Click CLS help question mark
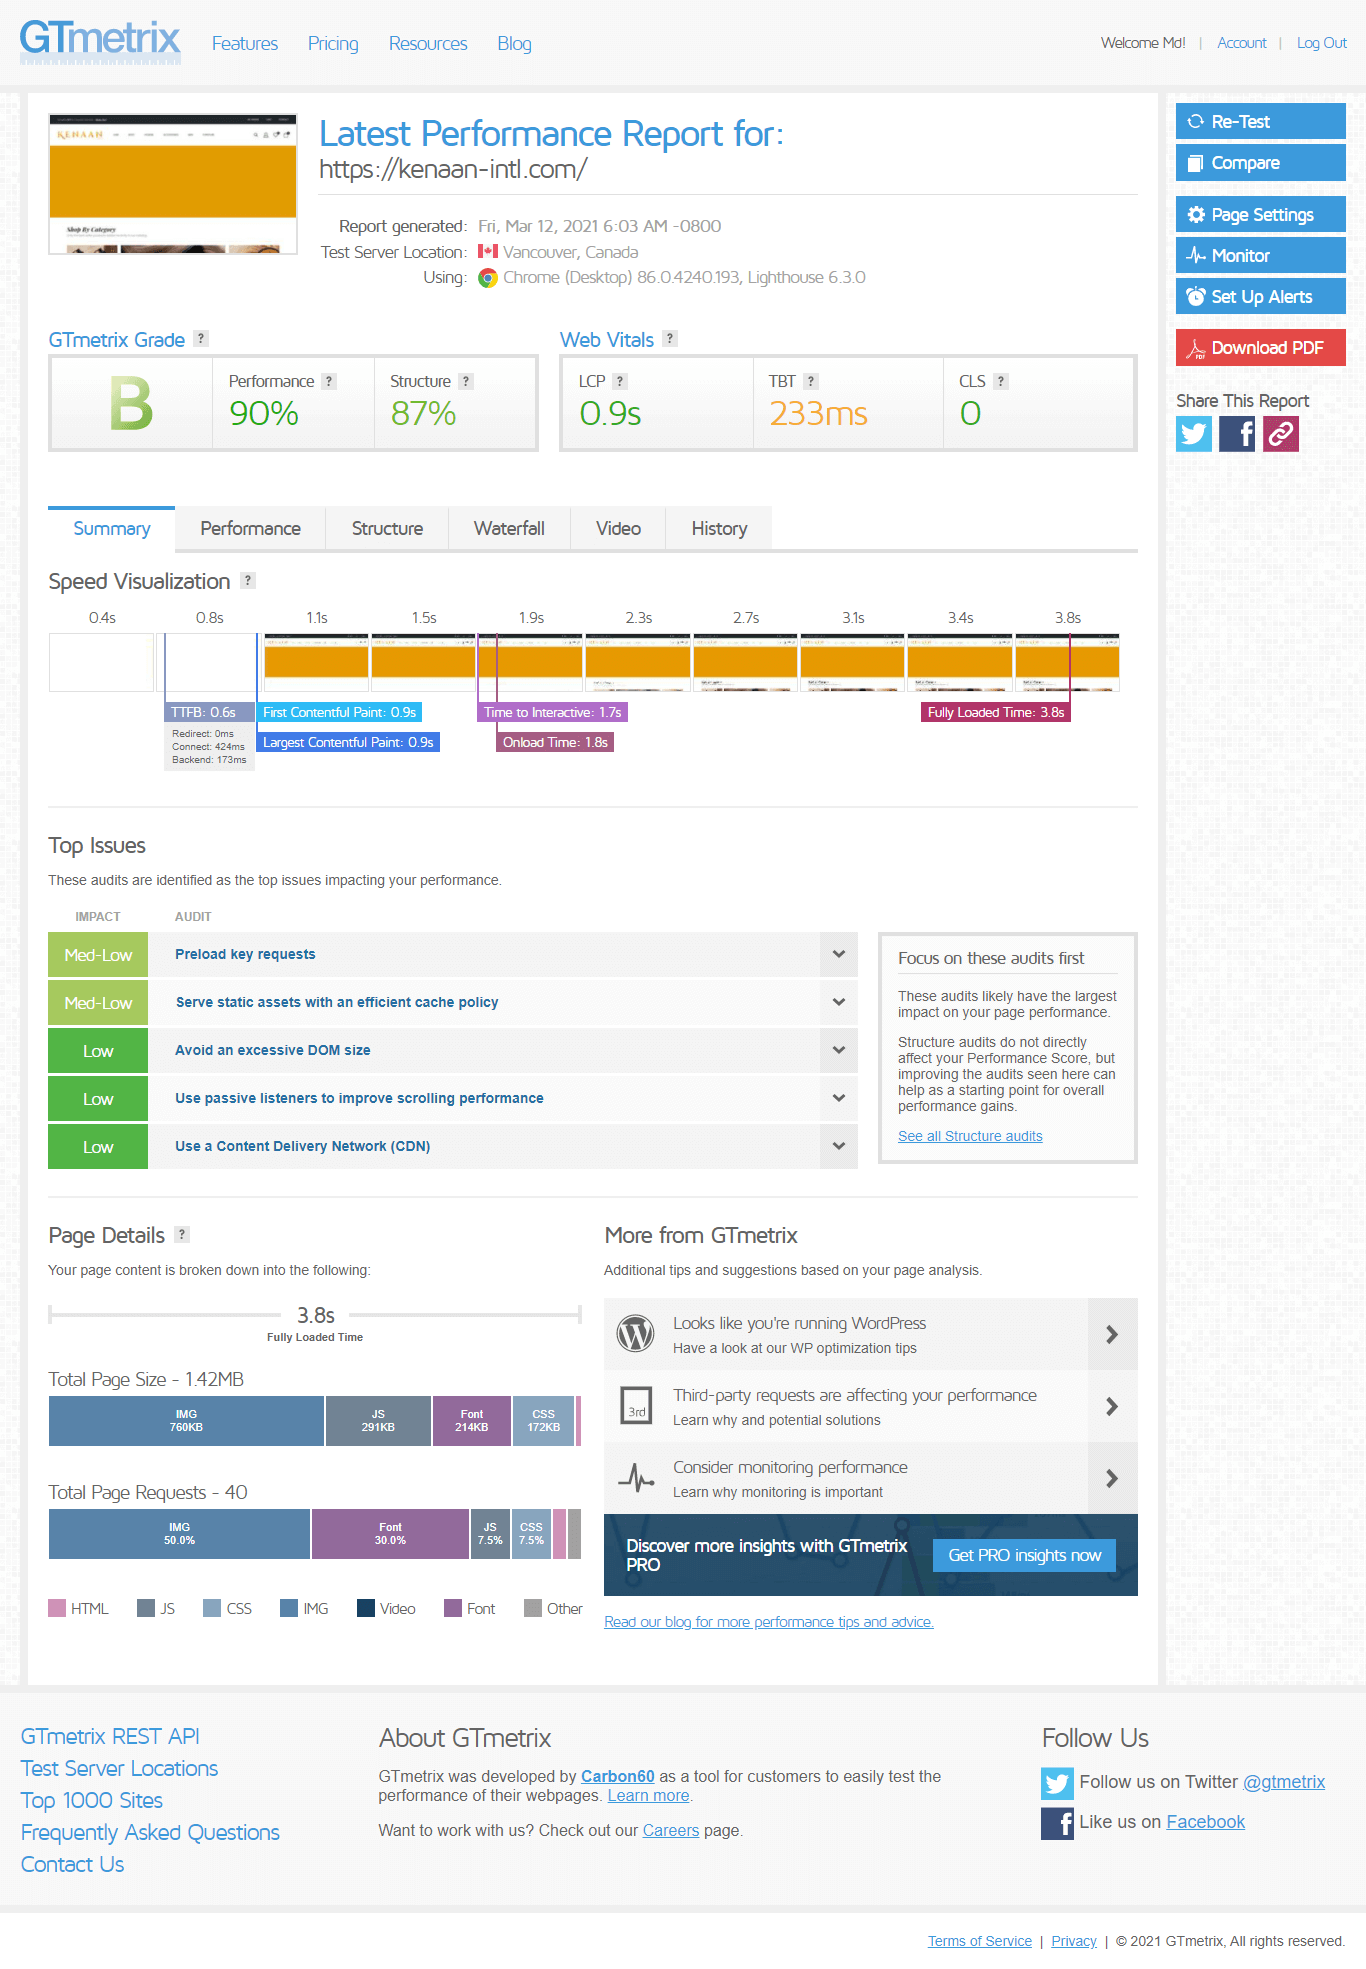Viewport: 1366px width, 1969px height. coord(1001,381)
